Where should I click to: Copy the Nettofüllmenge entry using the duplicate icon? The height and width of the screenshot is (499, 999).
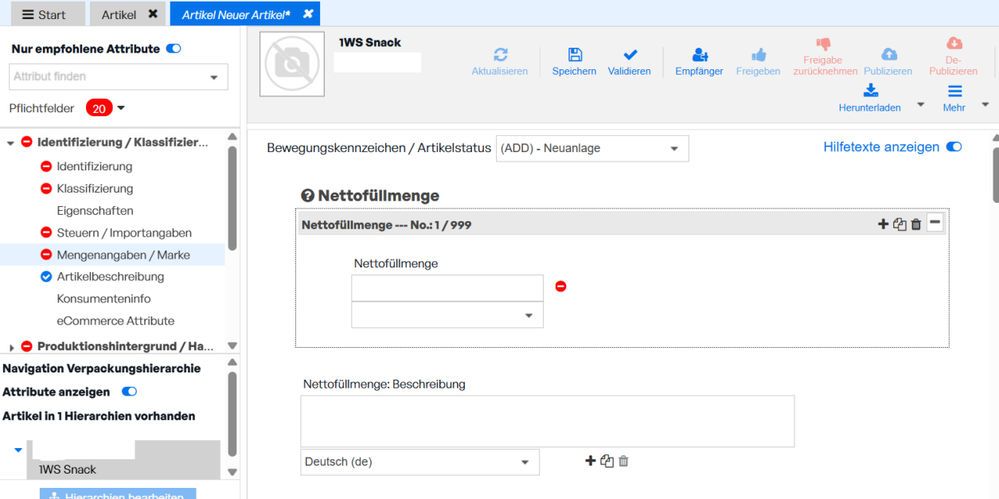[x=900, y=224]
